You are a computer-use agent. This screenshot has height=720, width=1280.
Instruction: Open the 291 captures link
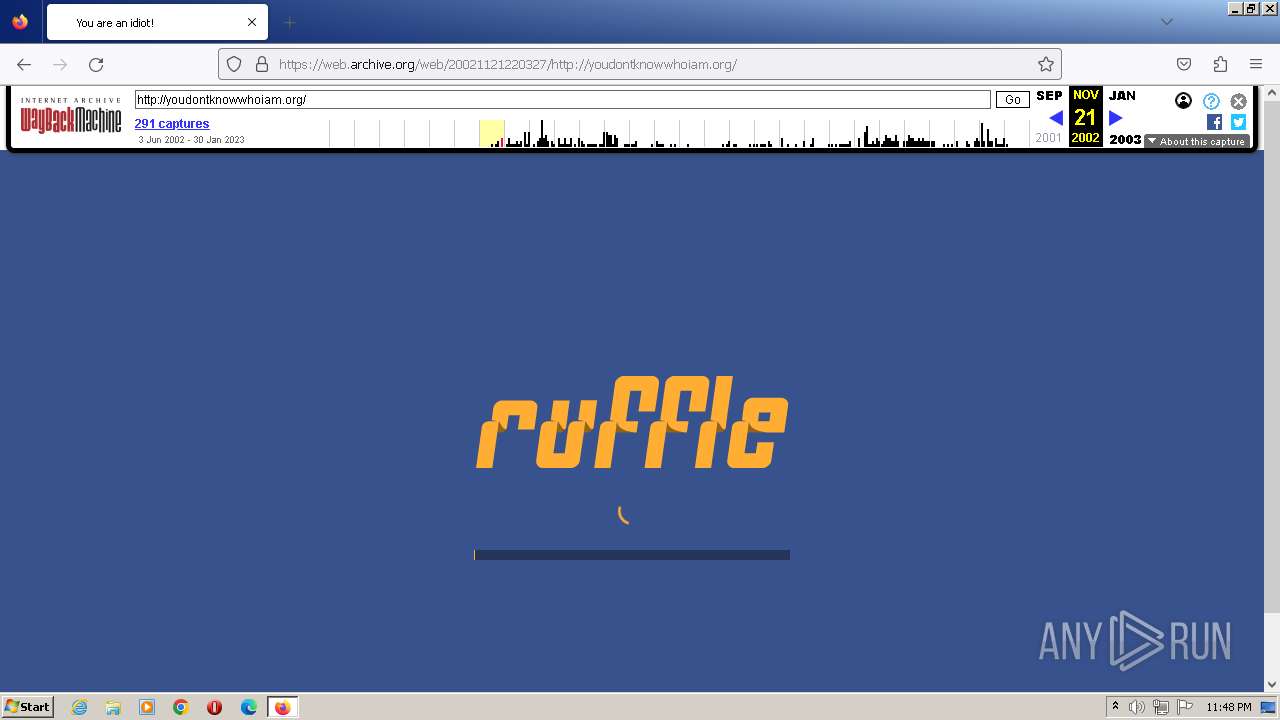click(x=172, y=124)
